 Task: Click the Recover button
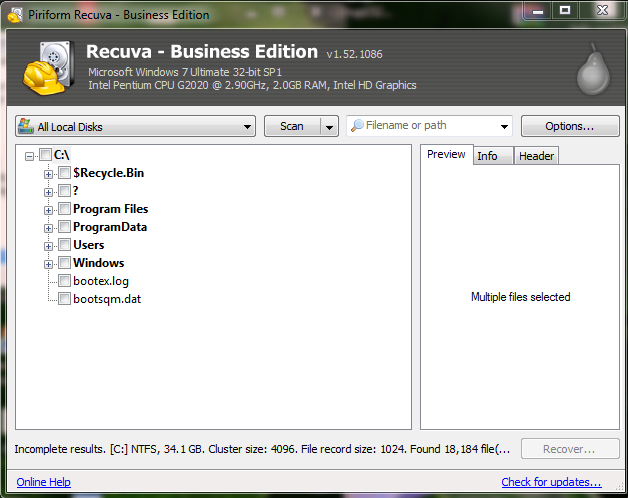(x=570, y=449)
